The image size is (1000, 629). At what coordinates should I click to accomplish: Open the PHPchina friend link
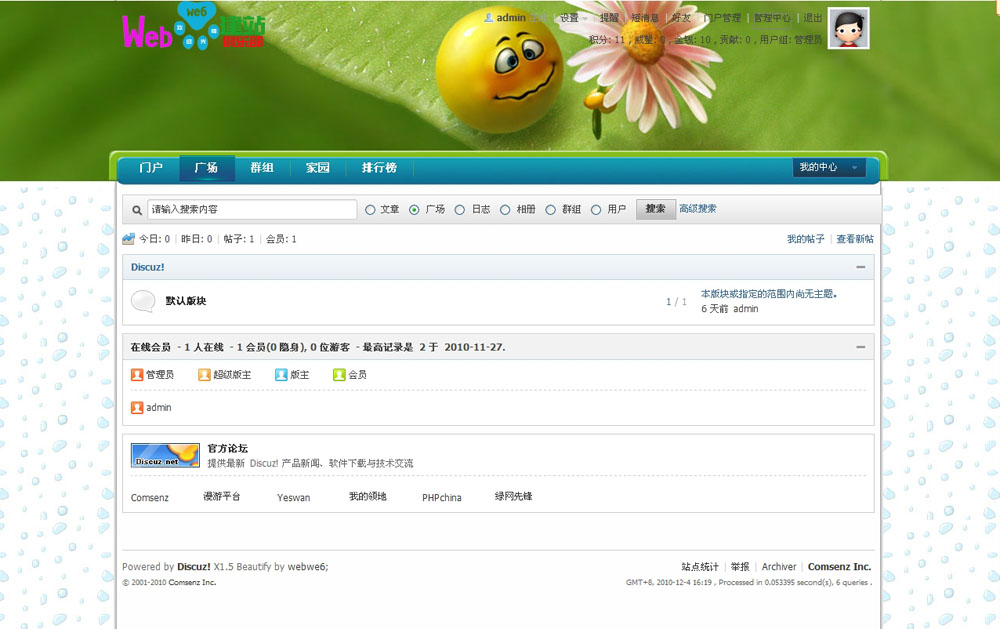click(x=441, y=498)
